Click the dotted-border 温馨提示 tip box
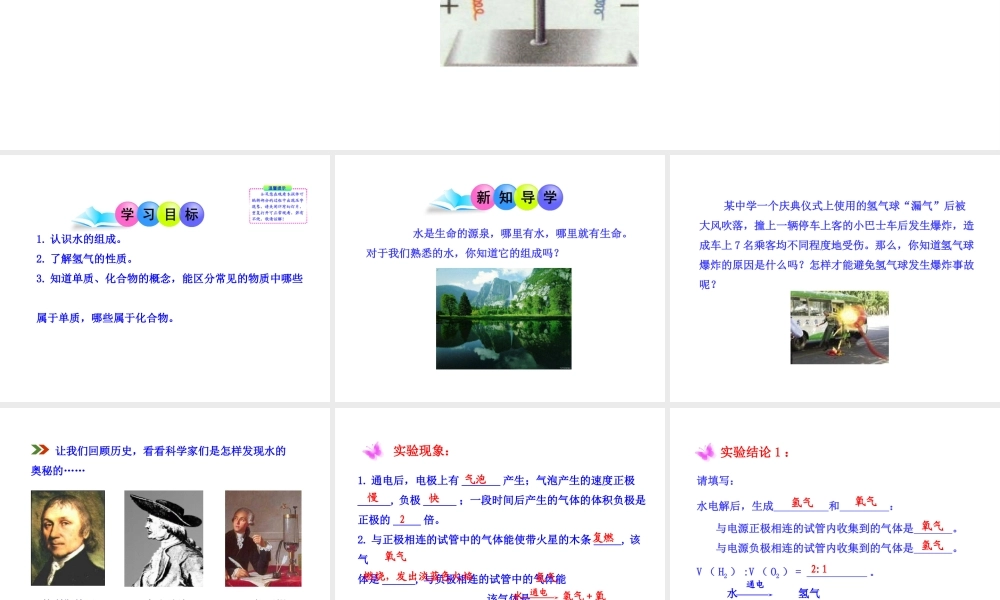This screenshot has width=1000, height=600. pyautogui.click(x=278, y=205)
